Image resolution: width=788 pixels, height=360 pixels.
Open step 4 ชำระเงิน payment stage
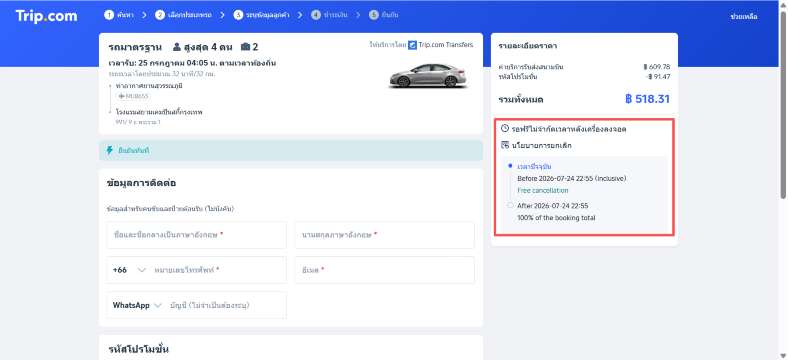329,15
